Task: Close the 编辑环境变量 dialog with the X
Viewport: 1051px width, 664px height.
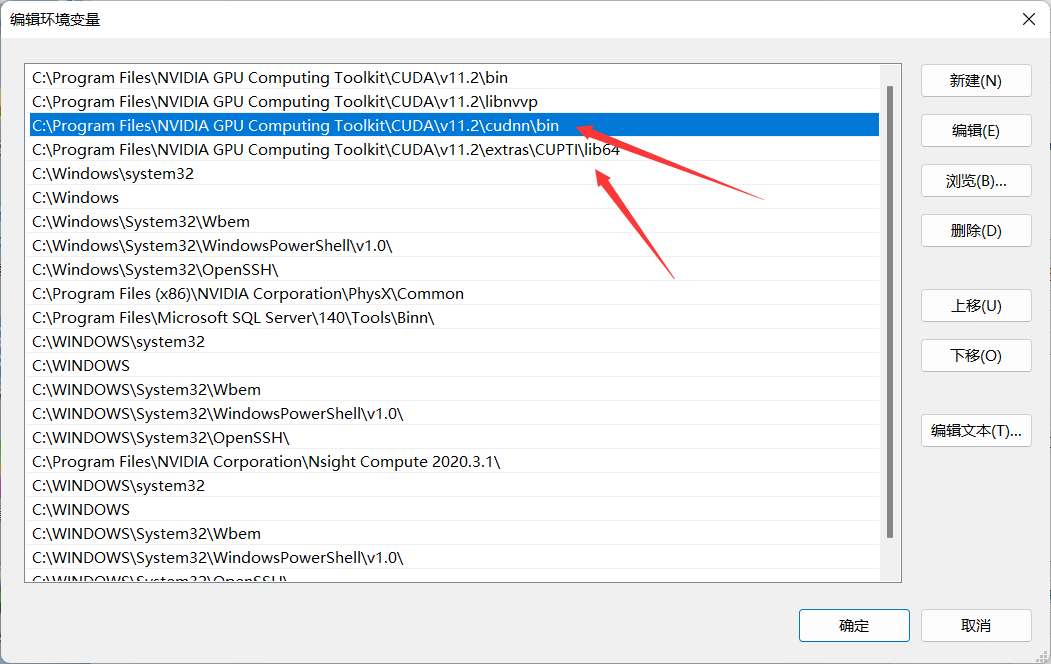Action: pos(1029,19)
